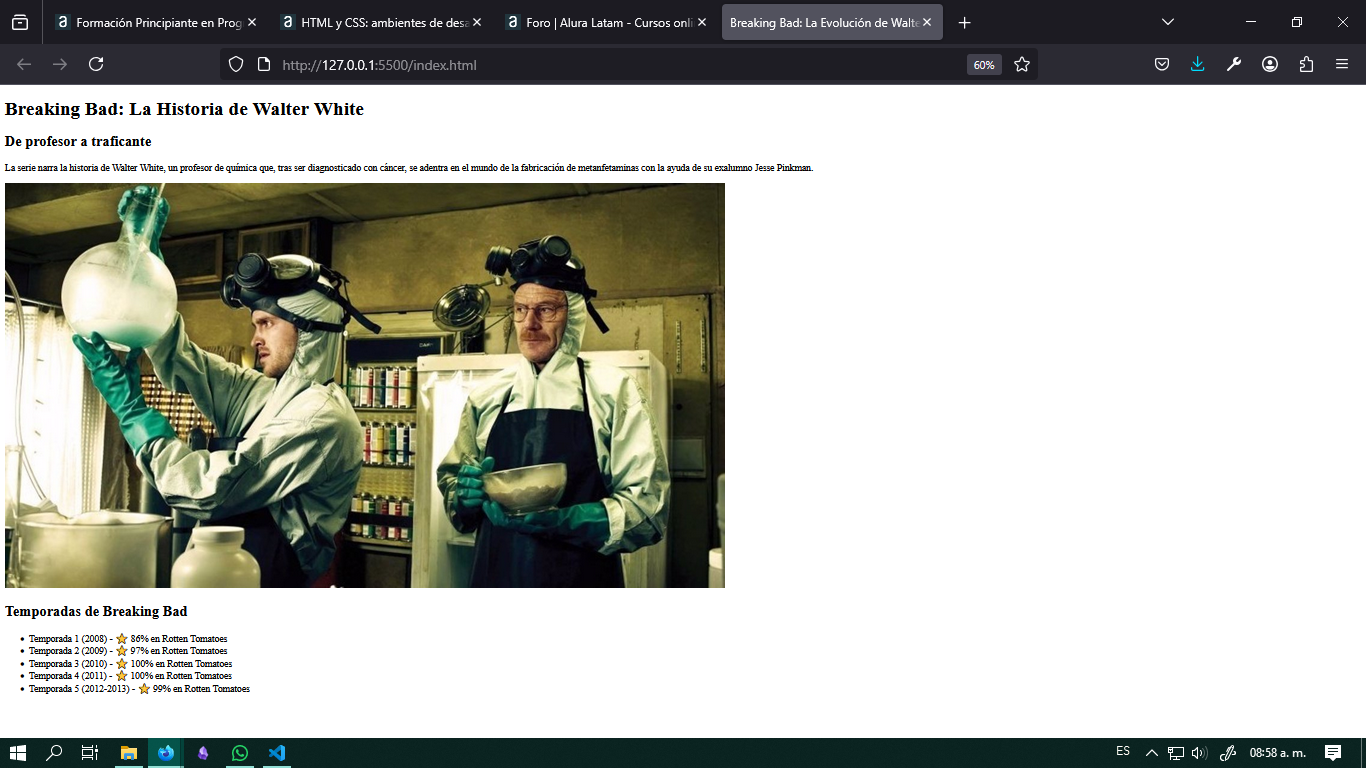Open File Explorer from taskbar
The width and height of the screenshot is (1366, 768).
click(128, 753)
